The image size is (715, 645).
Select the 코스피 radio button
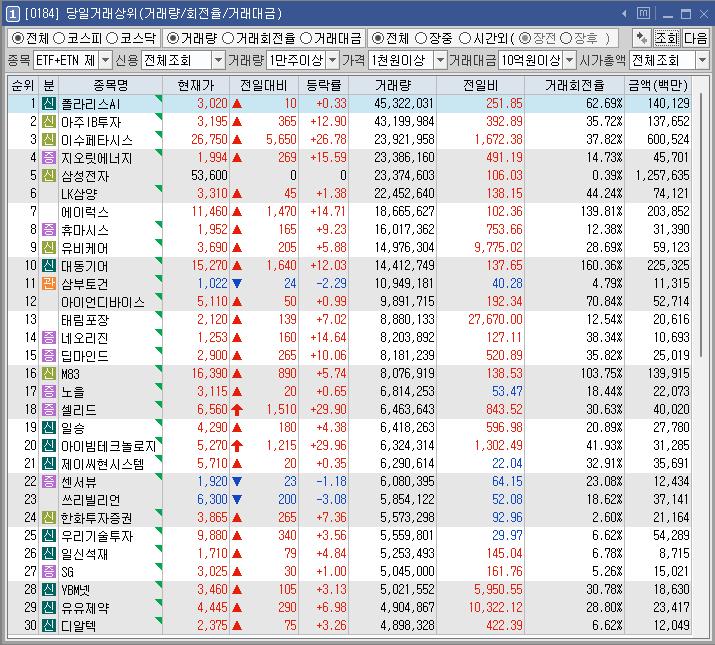(x=59, y=38)
